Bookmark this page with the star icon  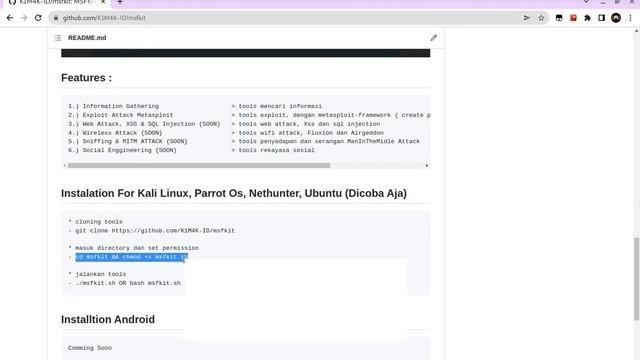coord(541,18)
